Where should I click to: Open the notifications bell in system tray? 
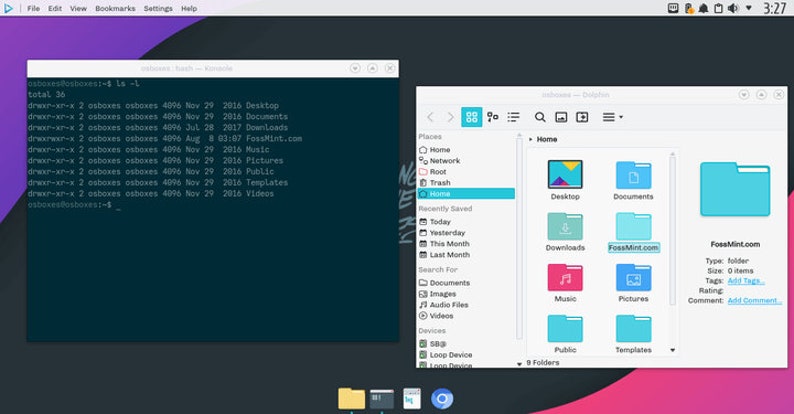[x=703, y=9]
